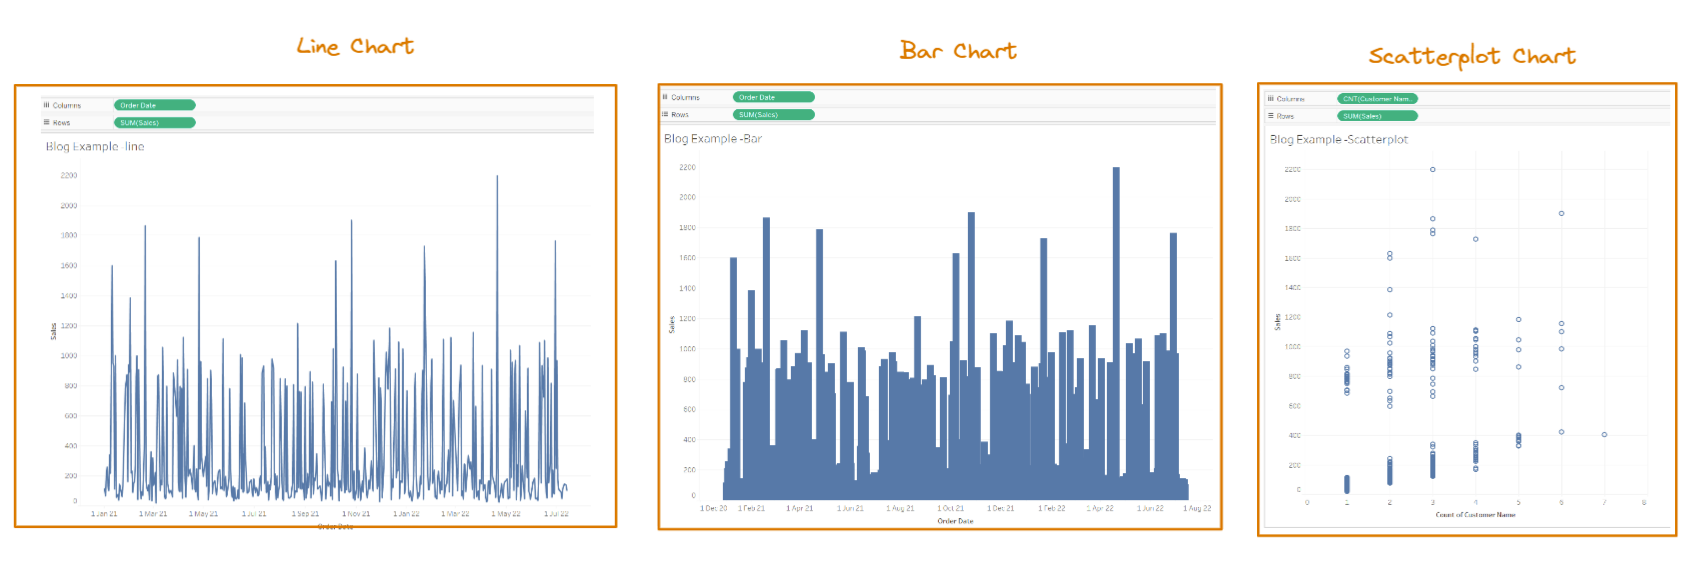The image size is (1693, 565).
Task: Click the Sales axis label in line chart
Action: (53, 331)
